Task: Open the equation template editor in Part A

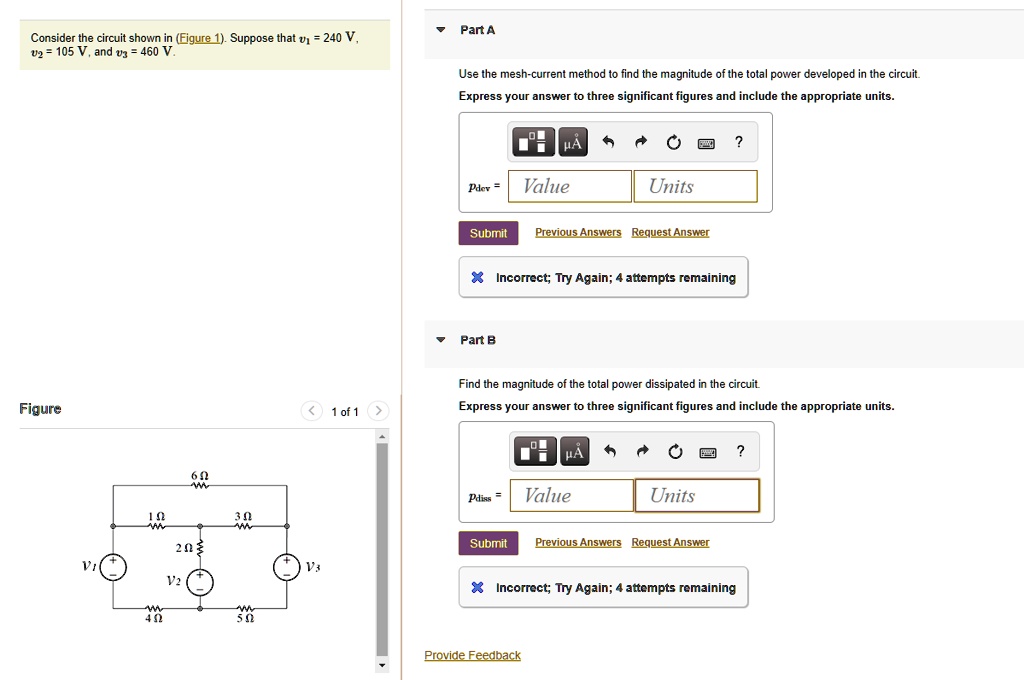Action: (x=534, y=142)
